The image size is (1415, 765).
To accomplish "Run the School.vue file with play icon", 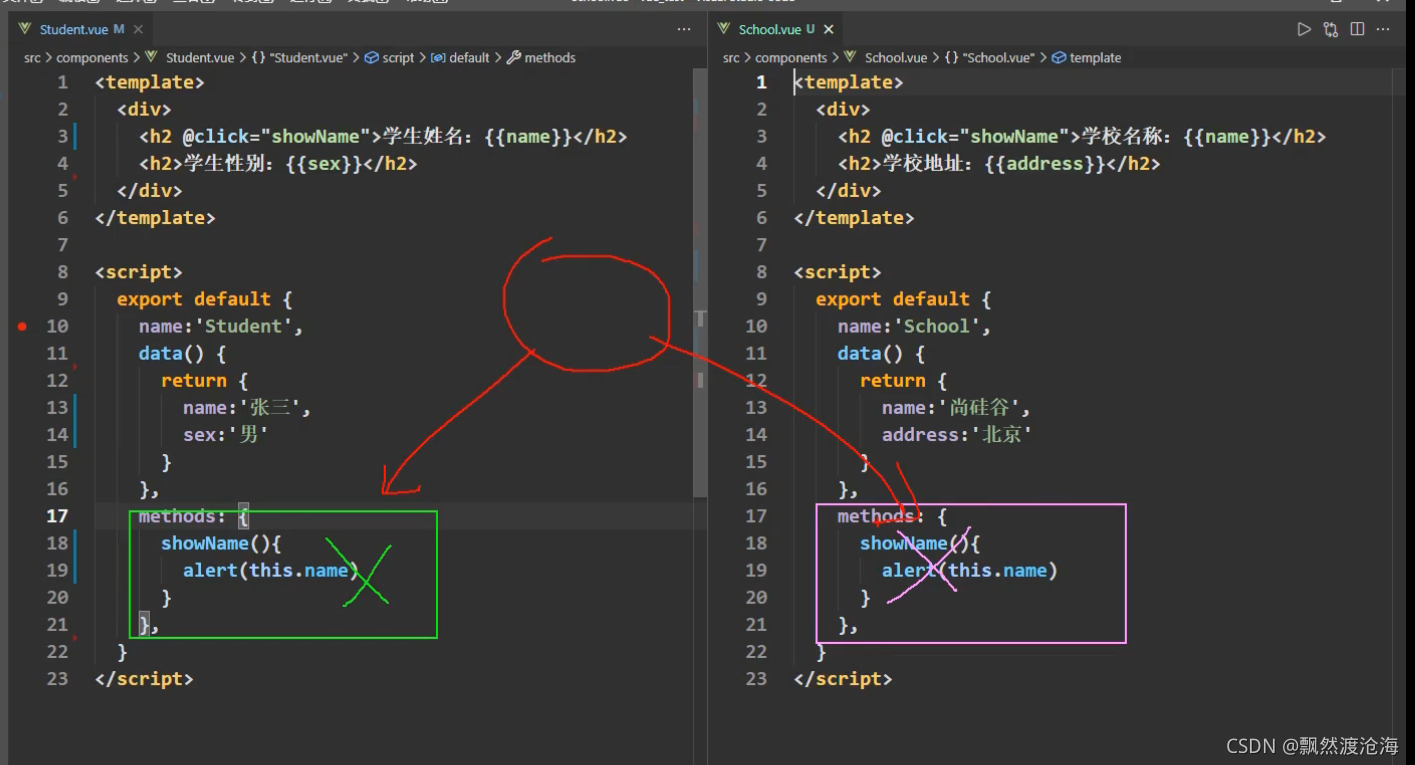I will [x=1304, y=29].
